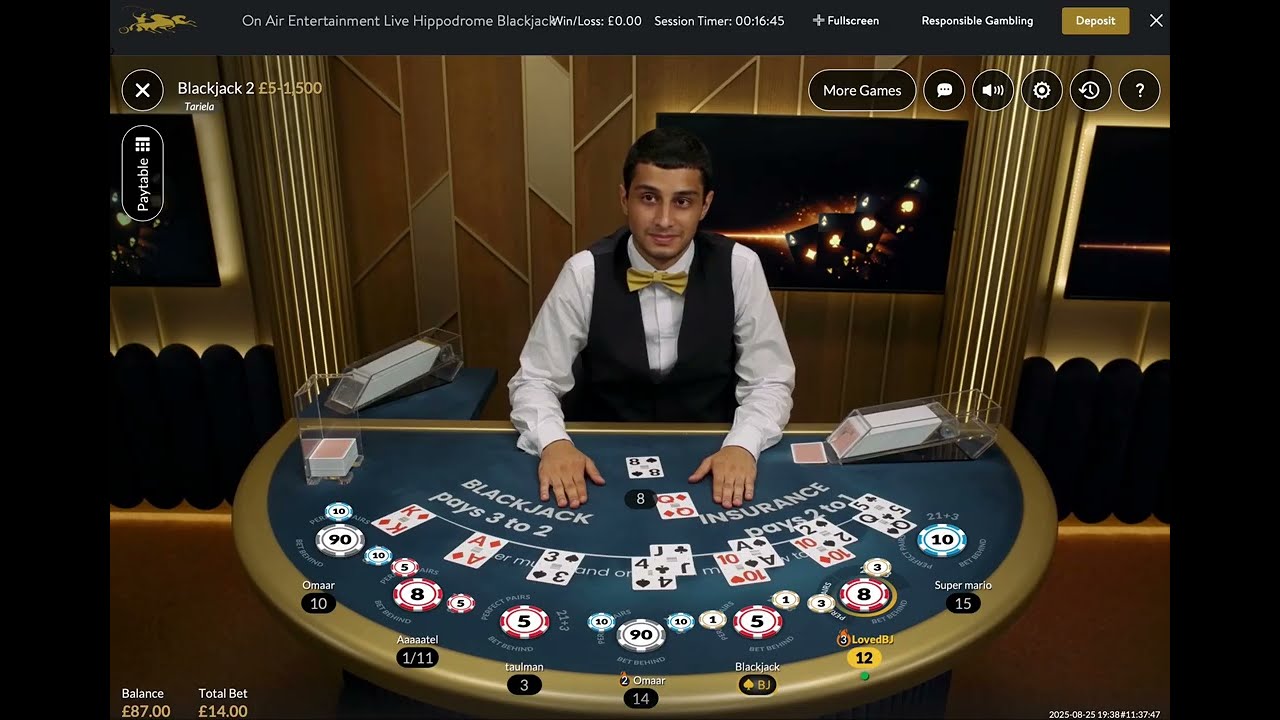The width and height of the screenshot is (1280, 720).
Task: Toggle Fullscreen mode
Action: tap(846, 21)
